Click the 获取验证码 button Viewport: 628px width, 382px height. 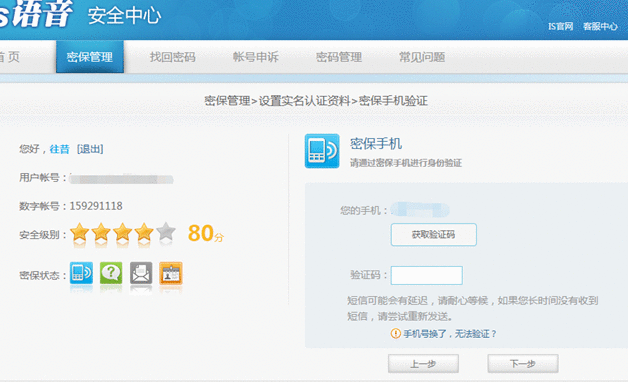434,235
